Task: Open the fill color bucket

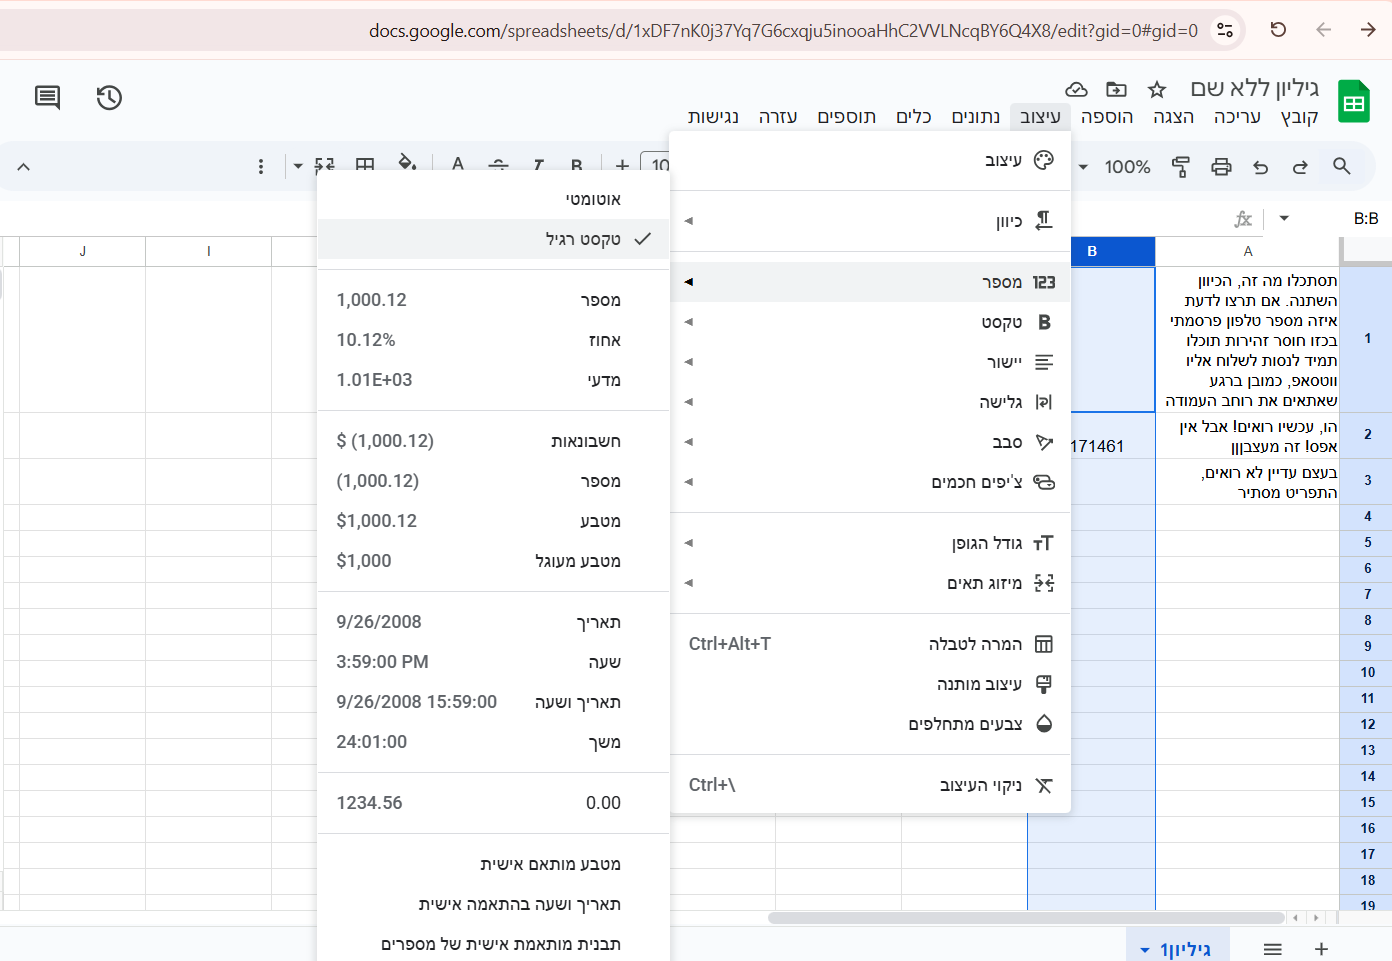Action: [x=406, y=165]
